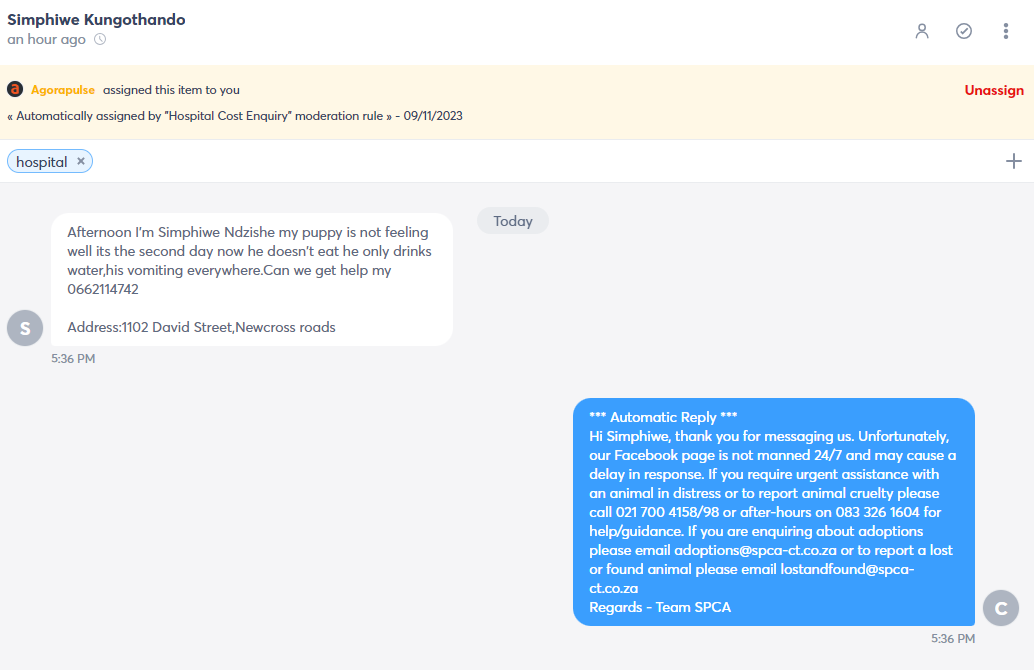The width and height of the screenshot is (1034, 670).
Task: Add a new label with plus icon
Action: point(1014,161)
